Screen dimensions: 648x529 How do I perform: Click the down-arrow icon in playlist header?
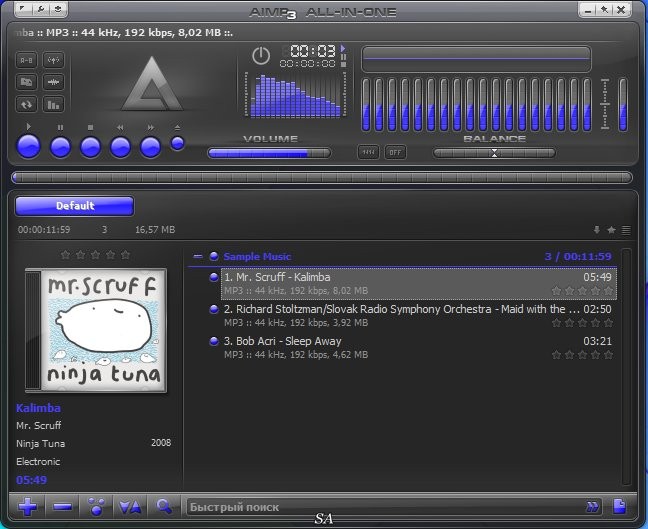pyautogui.click(x=596, y=229)
